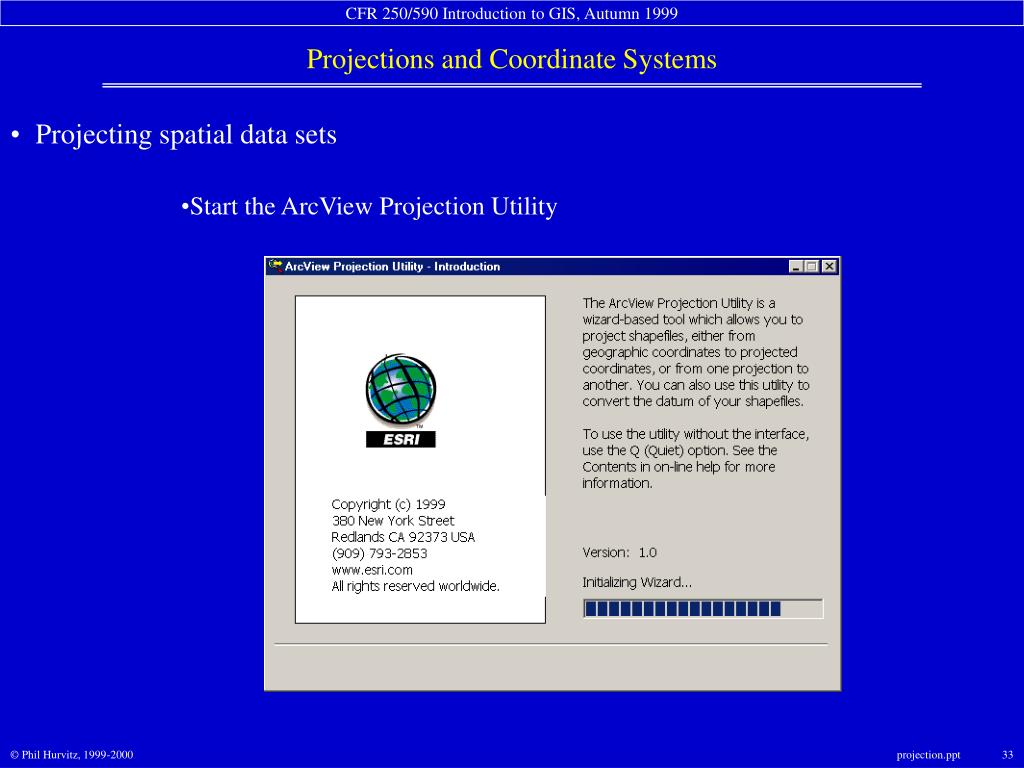The image size is (1024, 768).
Task: Click the www.esri.com address text
Action: coord(372,569)
